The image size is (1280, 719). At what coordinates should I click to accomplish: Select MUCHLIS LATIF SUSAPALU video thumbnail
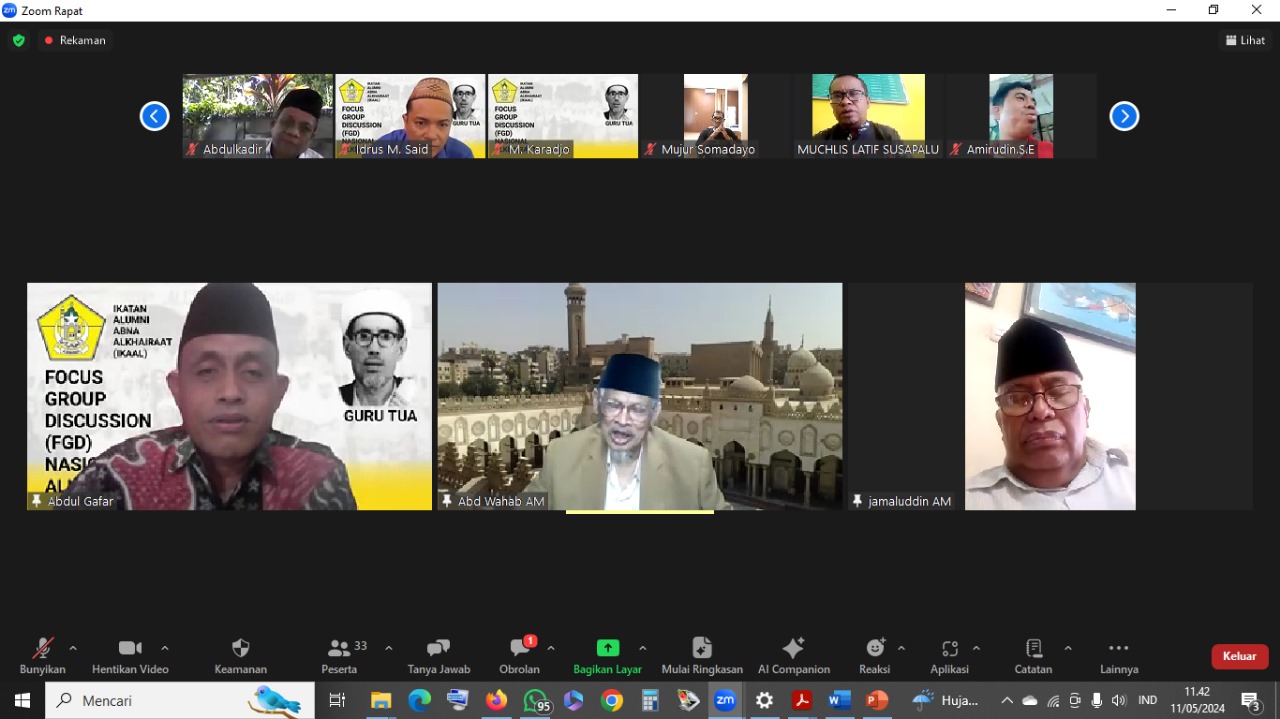click(x=867, y=115)
